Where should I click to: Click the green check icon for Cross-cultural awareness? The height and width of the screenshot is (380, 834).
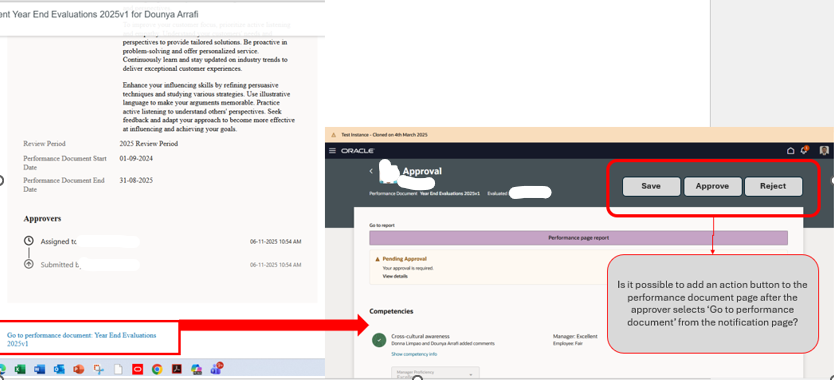(379, 340)
